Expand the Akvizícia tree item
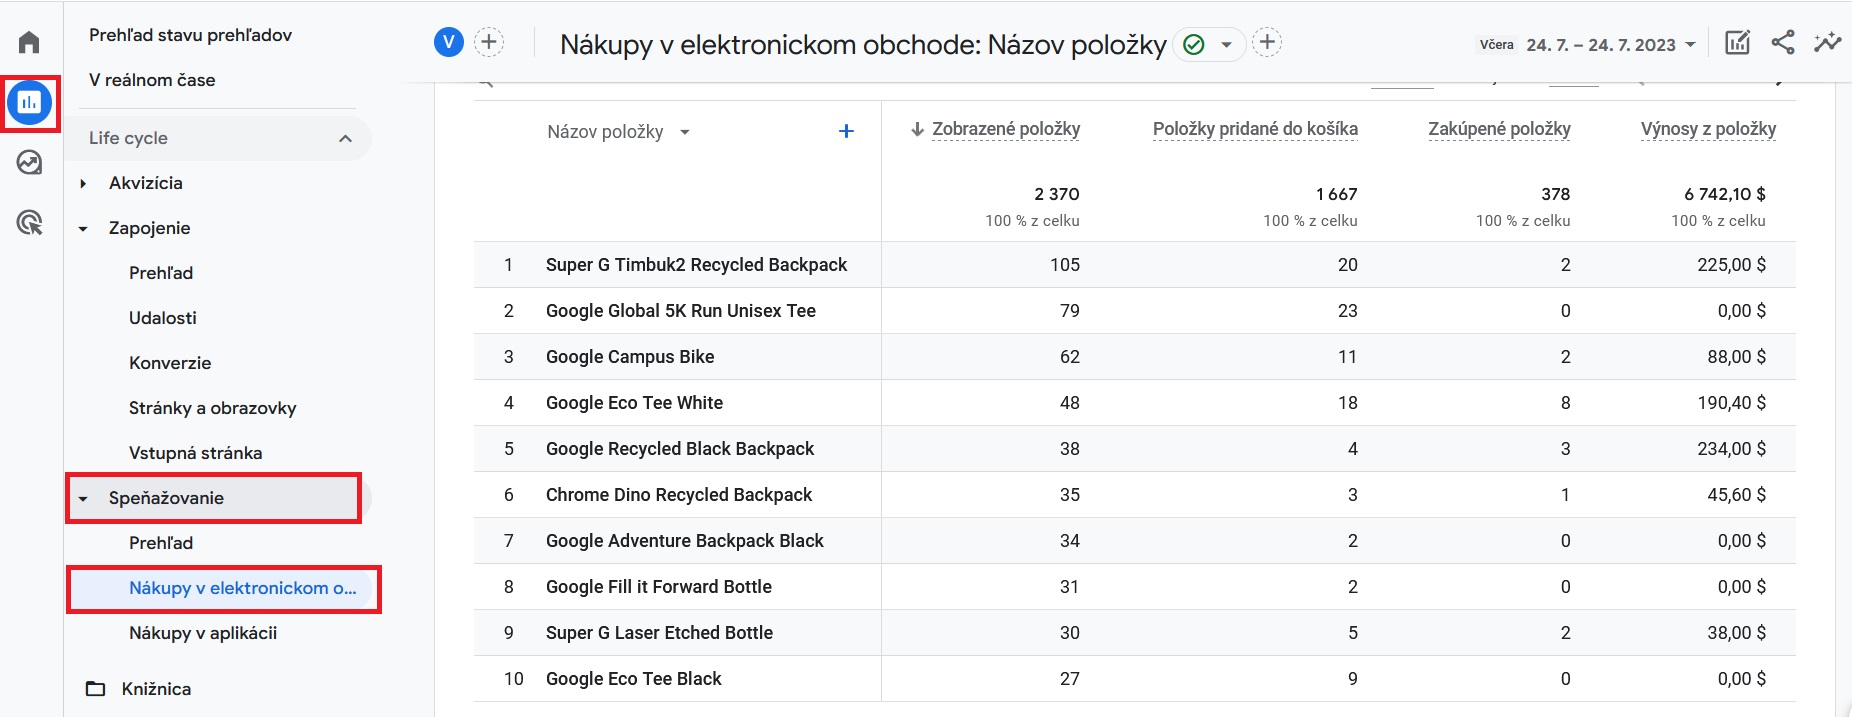Screen dimensions: 1852x717 pyautogui.click(x=84, y=183)
